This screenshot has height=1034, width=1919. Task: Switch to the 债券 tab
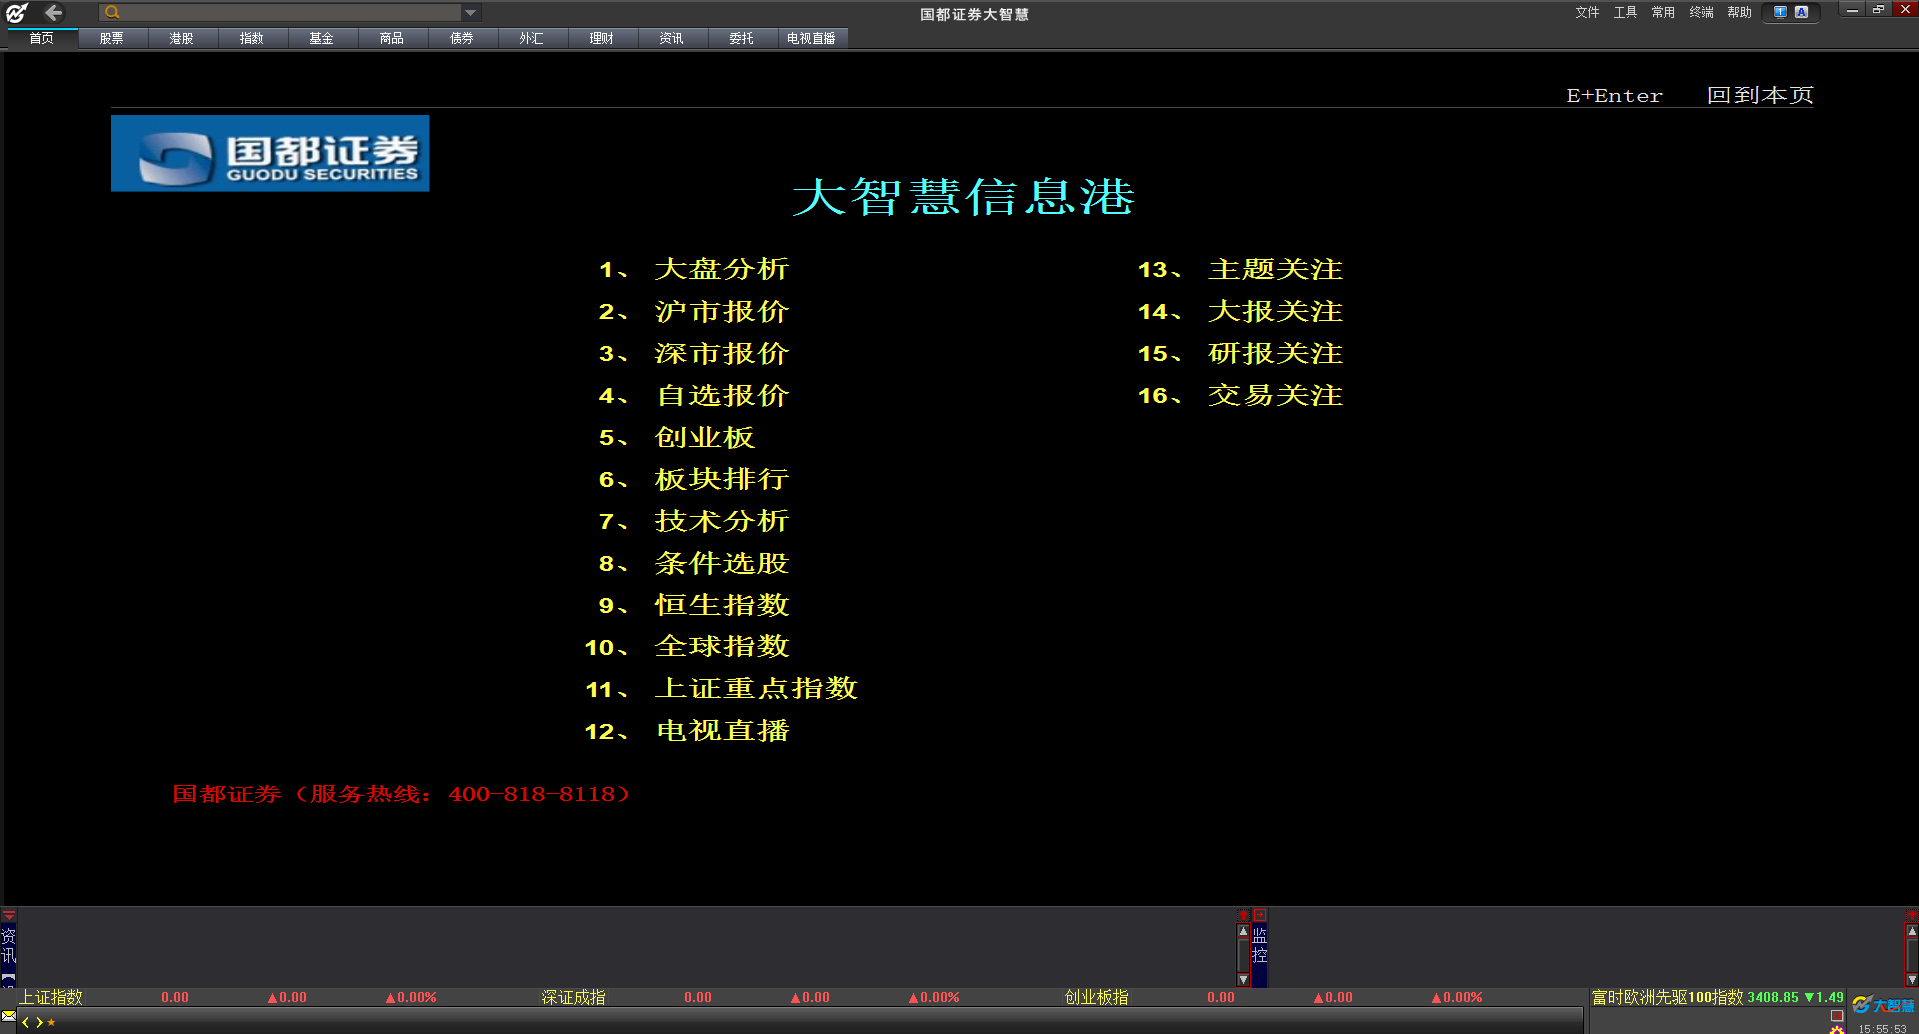(462, 38)
